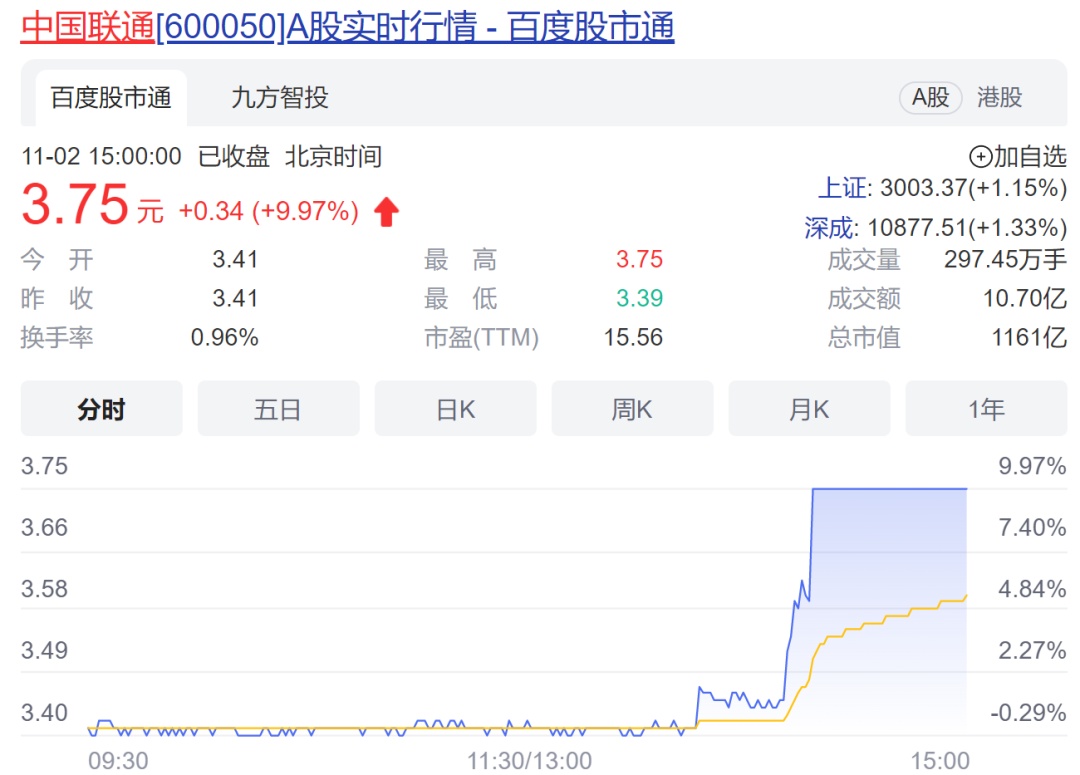Select the 五日 chart tab
1080x775 pixels.
(x=278, y=409)
